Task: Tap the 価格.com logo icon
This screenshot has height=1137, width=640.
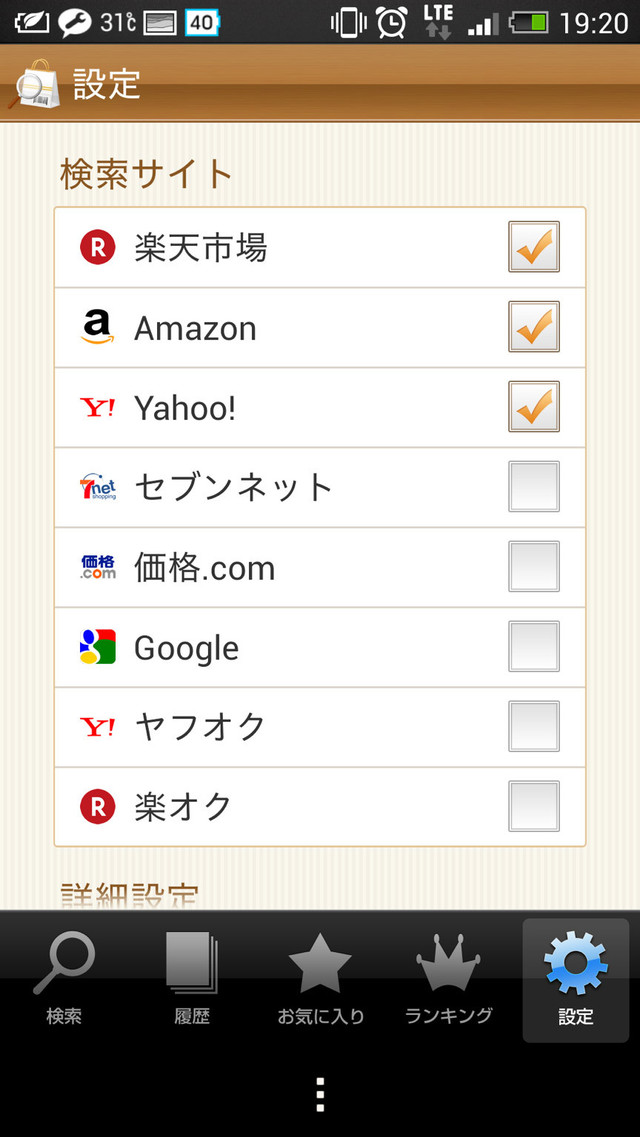Action: [98, 567]
